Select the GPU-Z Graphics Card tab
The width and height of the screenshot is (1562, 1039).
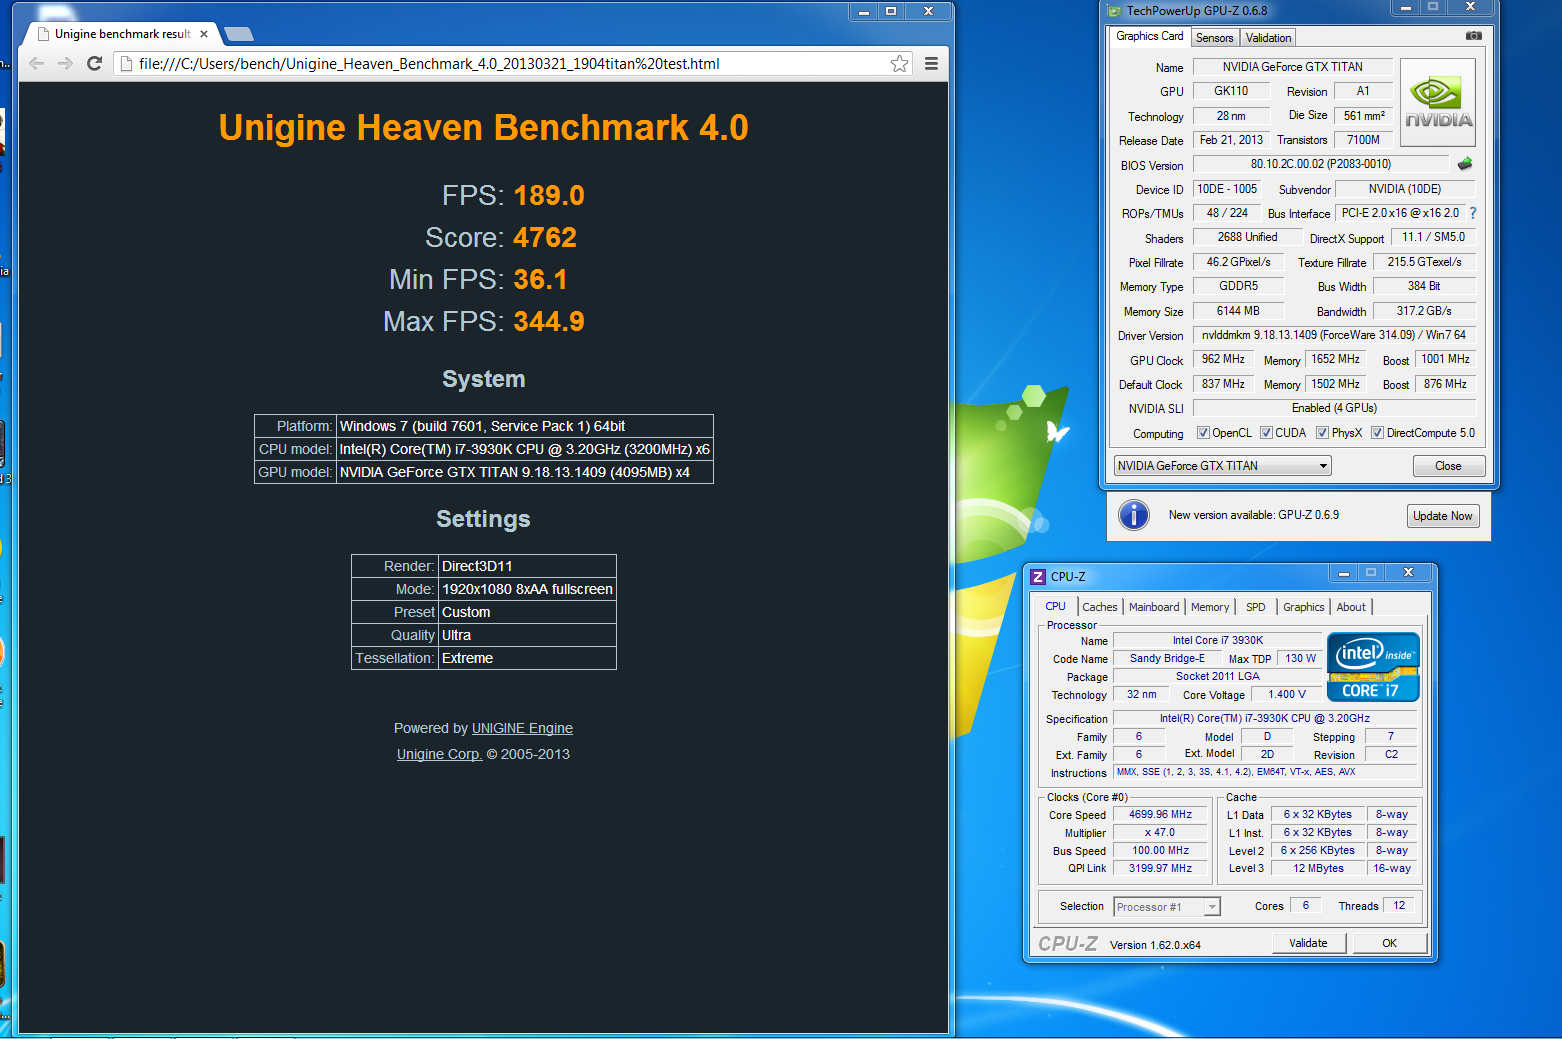pos(1149,36)
